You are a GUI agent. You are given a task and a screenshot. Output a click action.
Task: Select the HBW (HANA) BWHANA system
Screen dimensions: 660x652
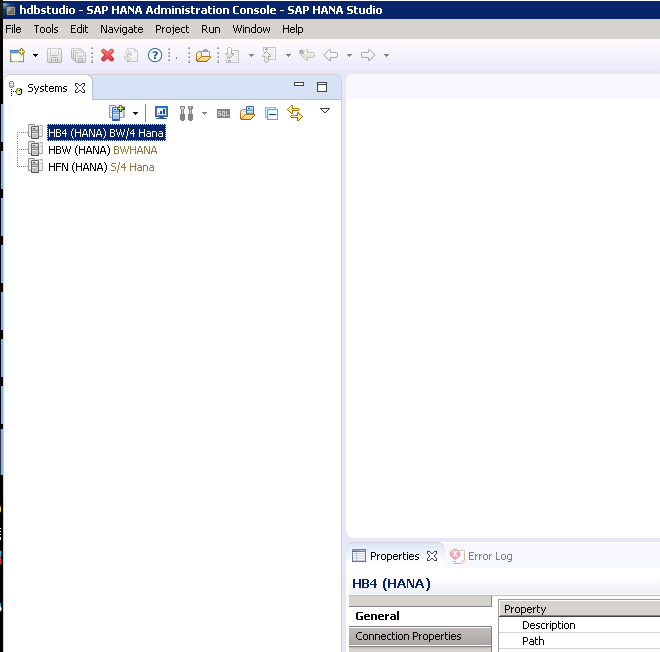pyautogui.click(x=103, y=150)
